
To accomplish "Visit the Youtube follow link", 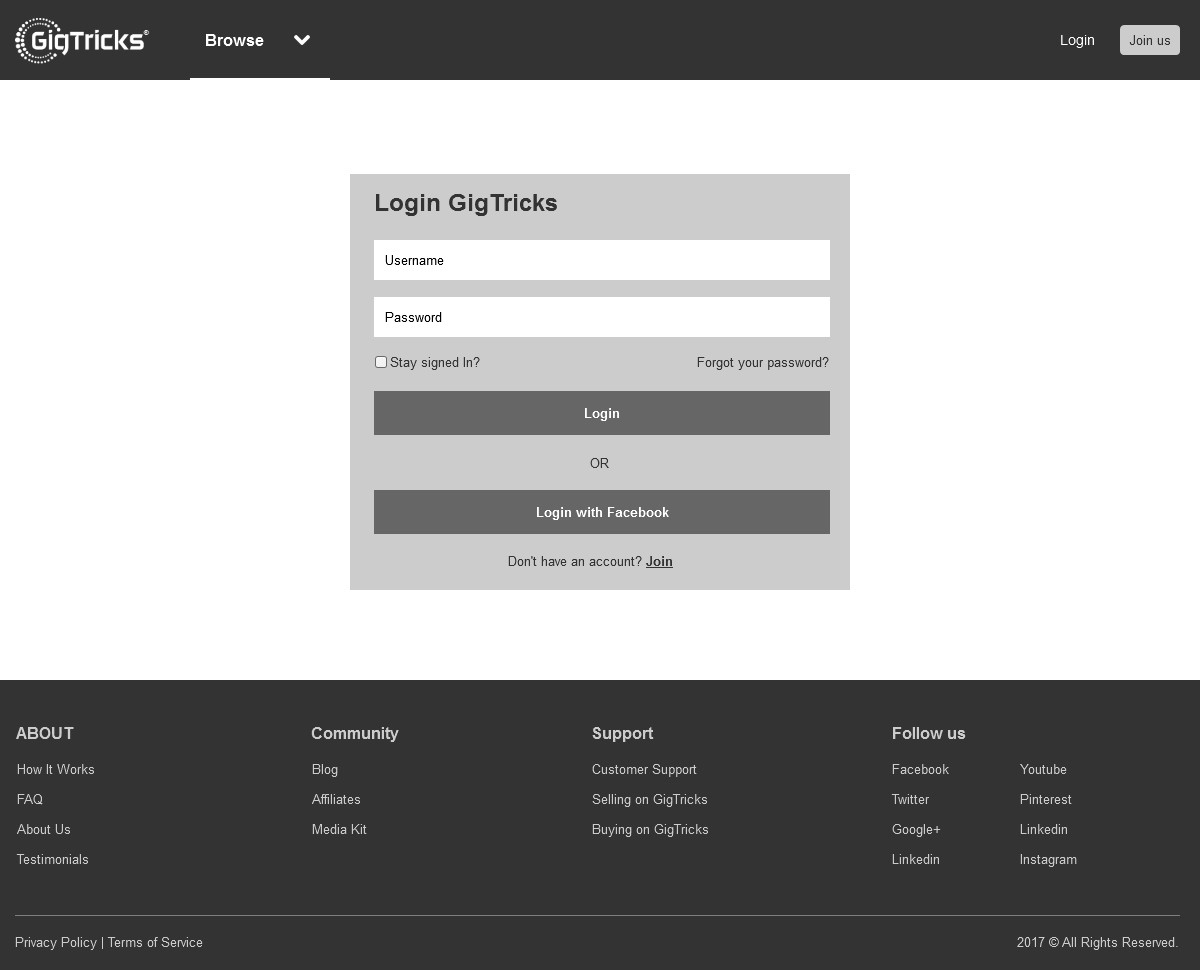I will click(1043, 769).
